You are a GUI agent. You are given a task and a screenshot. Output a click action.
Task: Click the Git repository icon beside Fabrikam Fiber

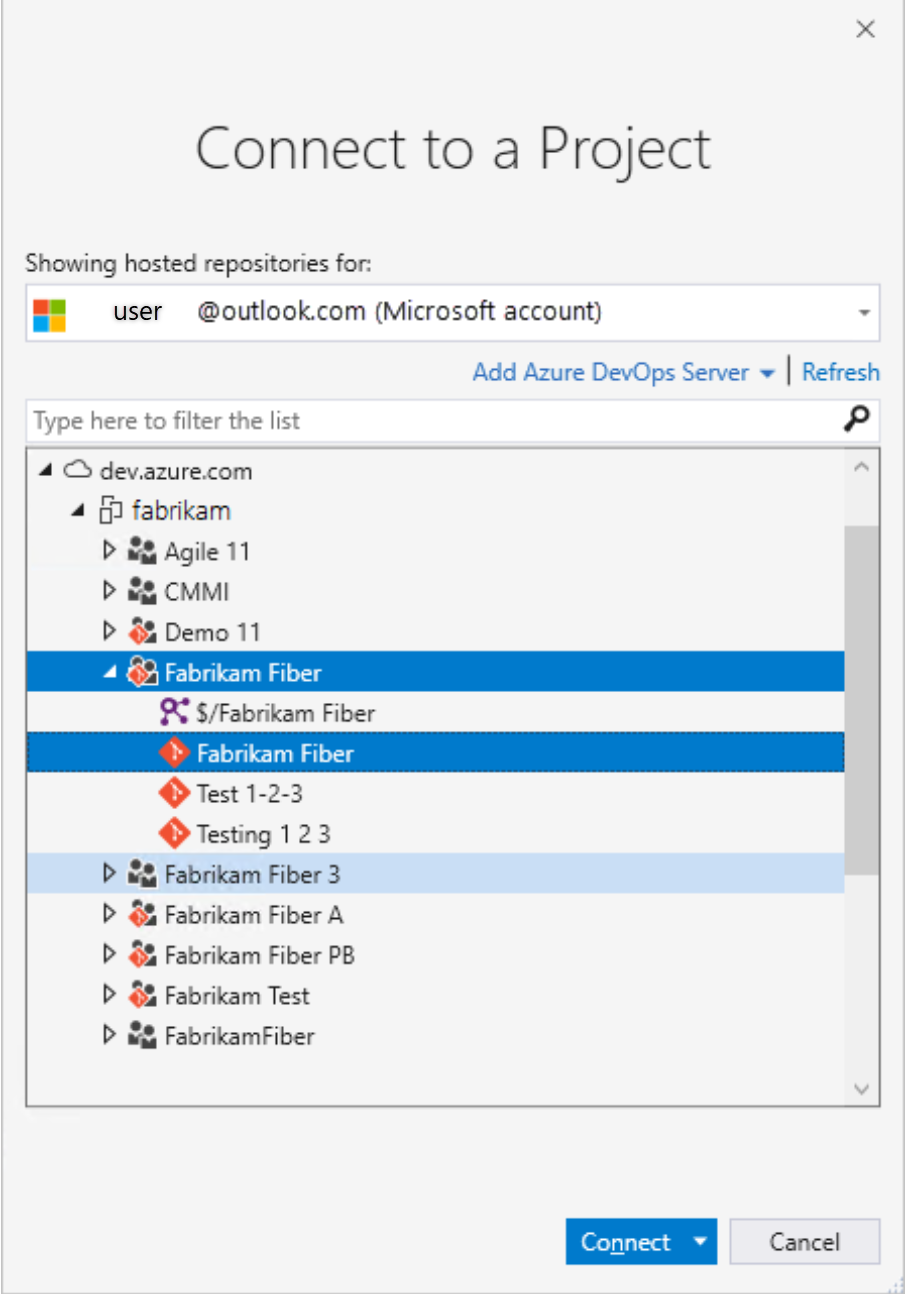coord(173,752)
